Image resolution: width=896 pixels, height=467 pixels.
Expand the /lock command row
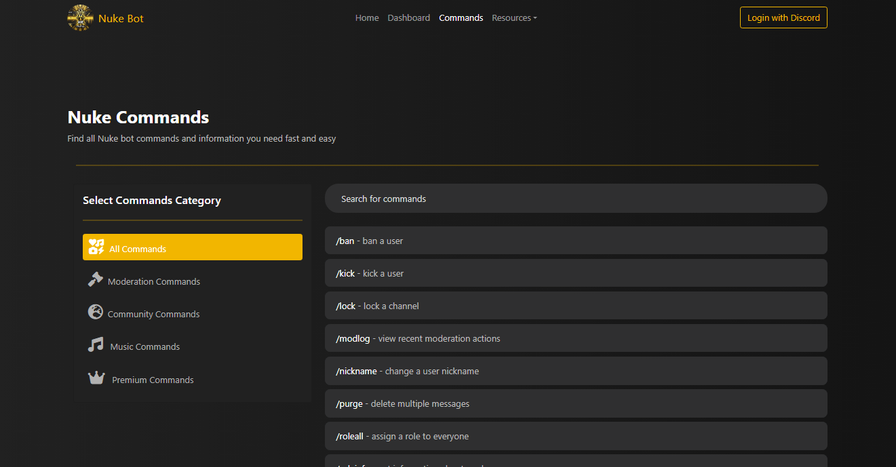(576, 306)
